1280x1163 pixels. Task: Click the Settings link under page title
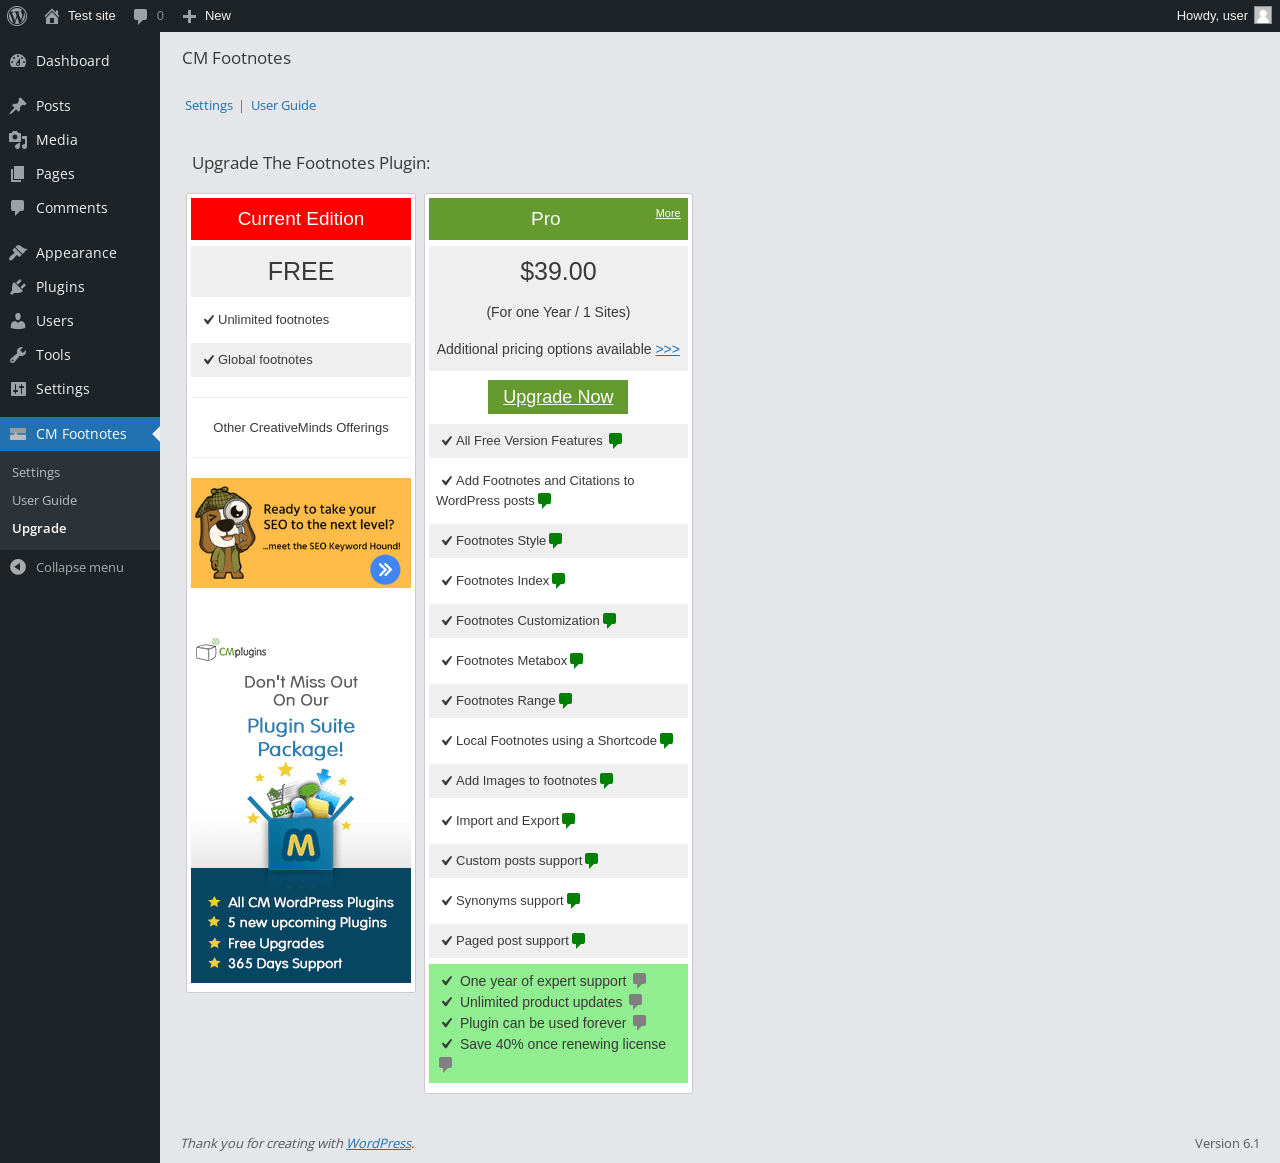pyautogui.click(x=209, y=106)
